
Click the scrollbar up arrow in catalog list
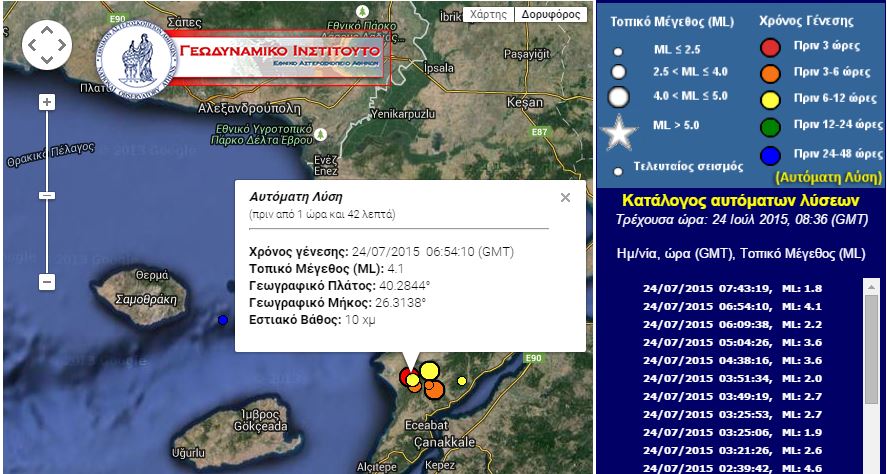[870, 286]
